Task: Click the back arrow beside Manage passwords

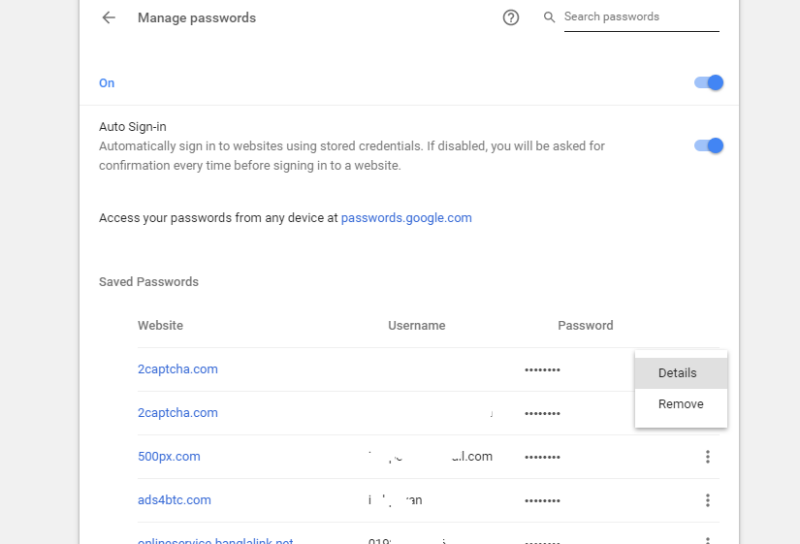Action: click(x=109, y=18)
